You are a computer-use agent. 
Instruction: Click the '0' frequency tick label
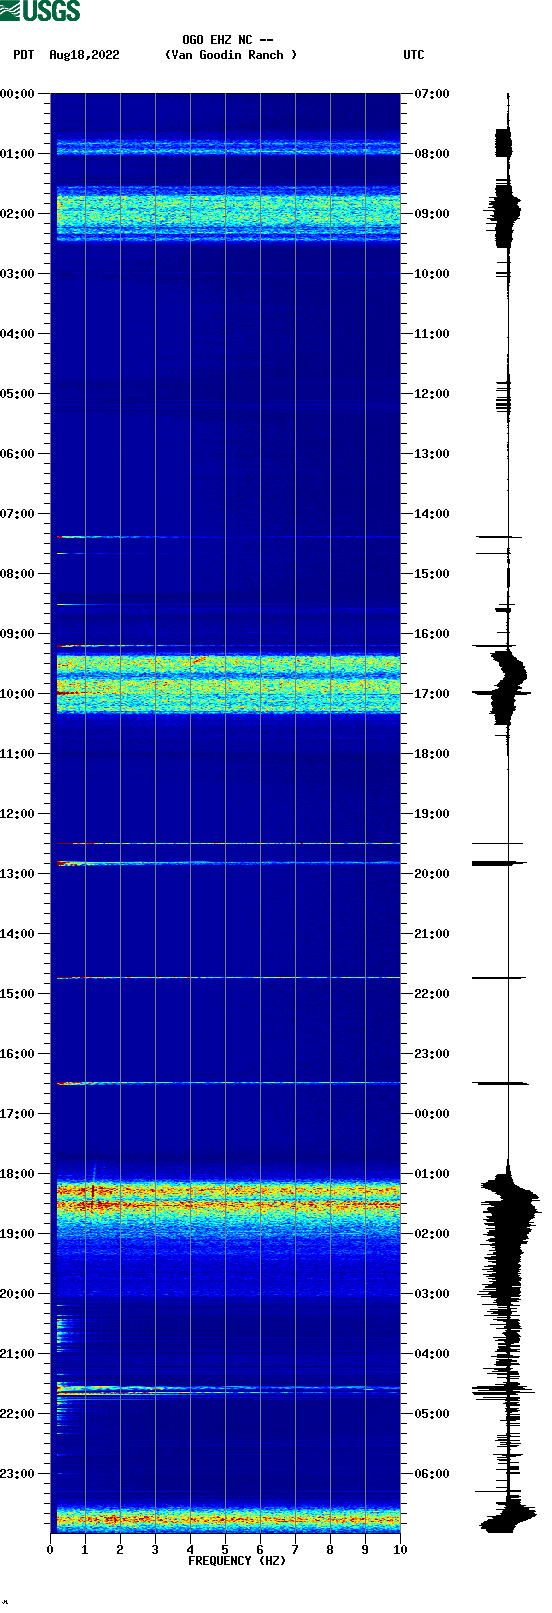[50, 1550]
